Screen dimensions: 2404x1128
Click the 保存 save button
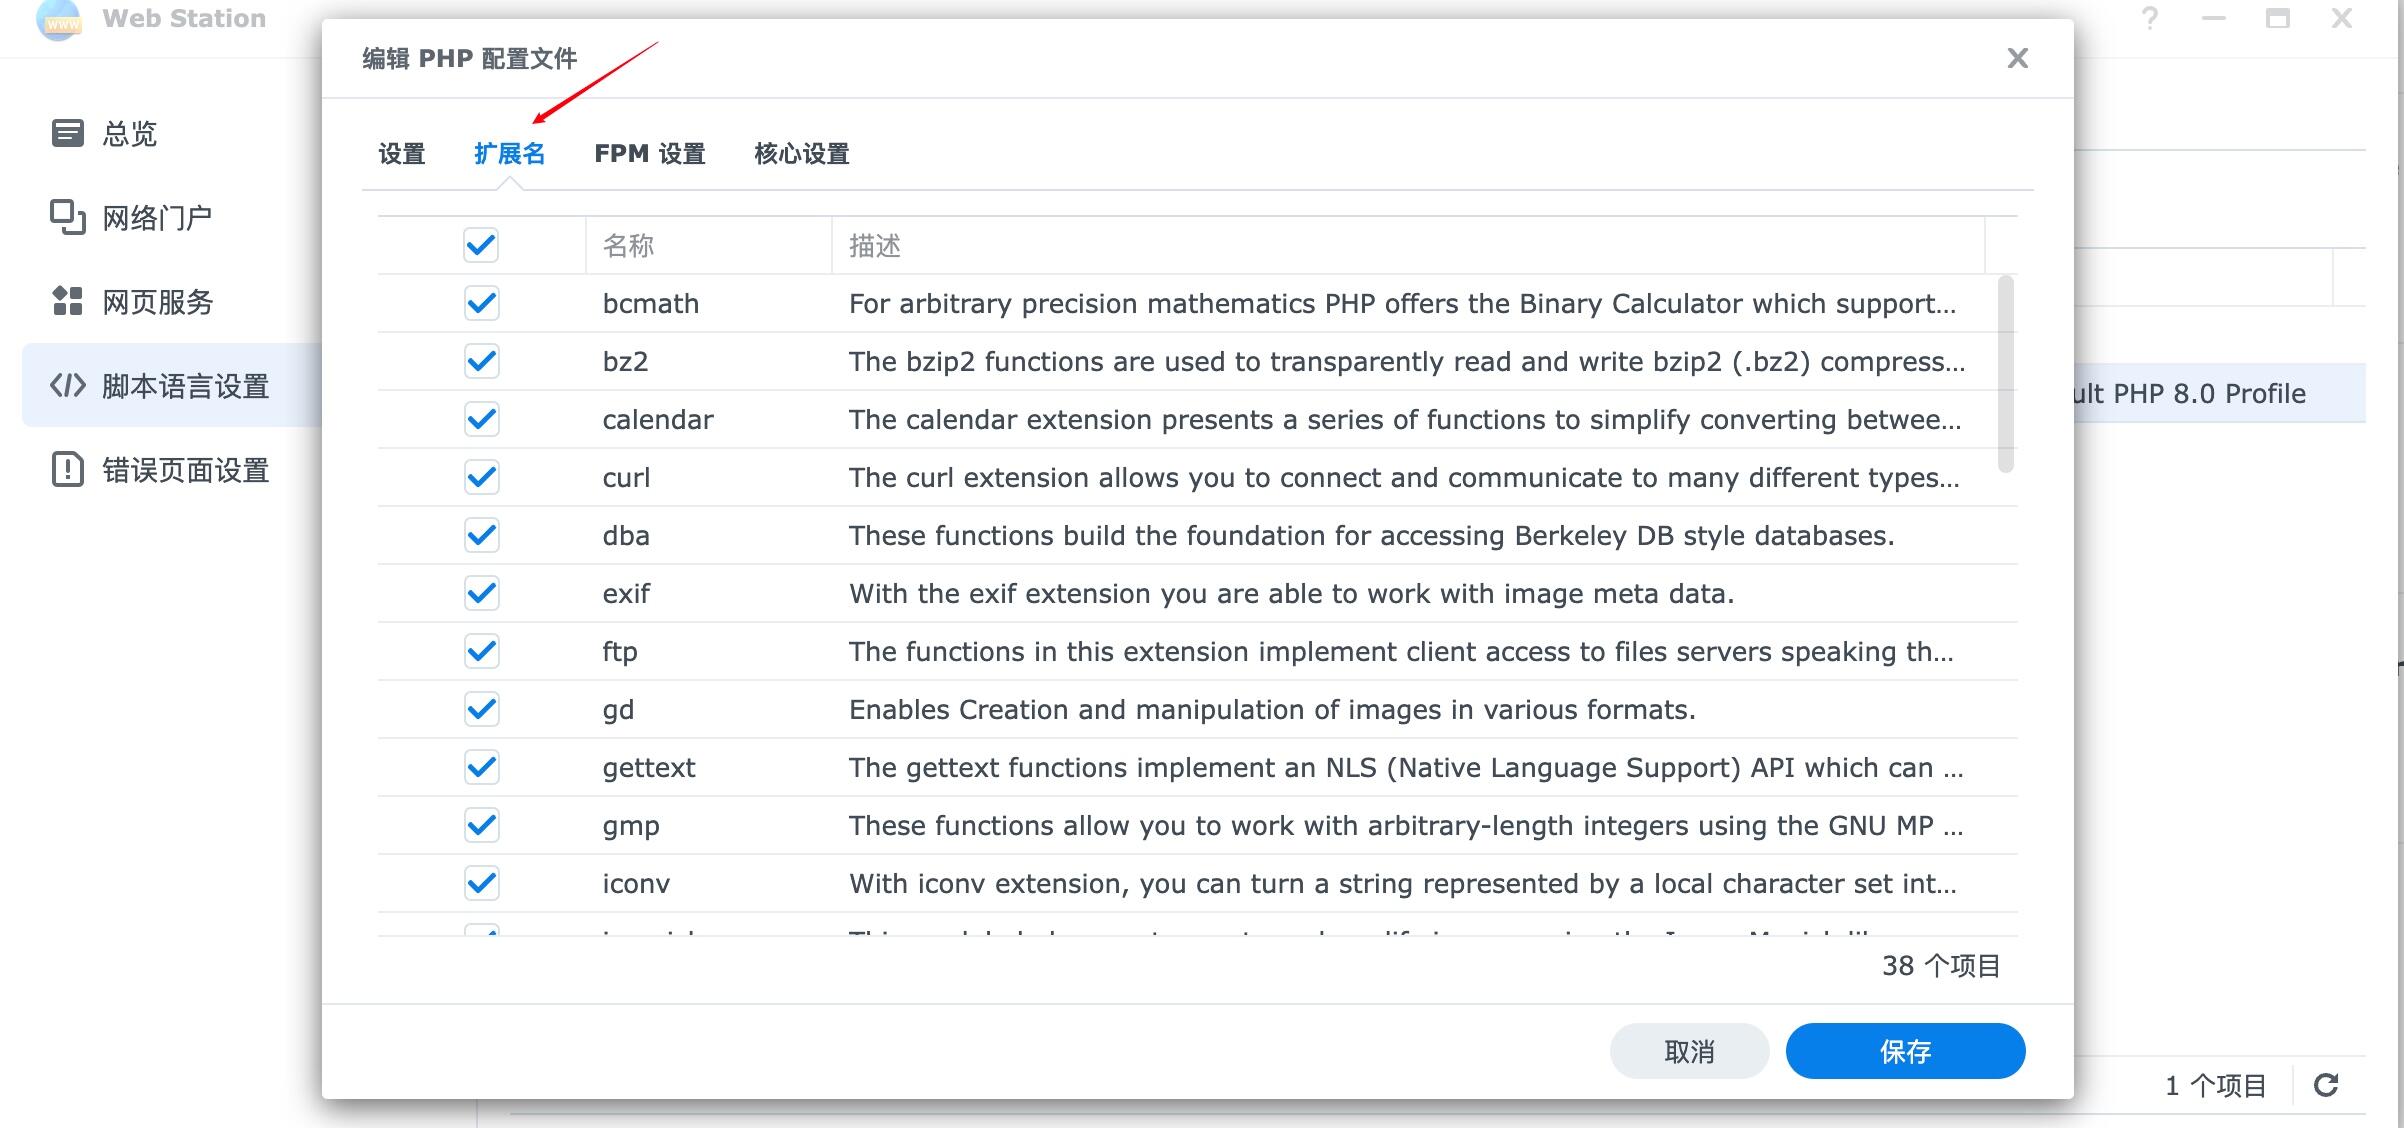tap(1905, 1051)
